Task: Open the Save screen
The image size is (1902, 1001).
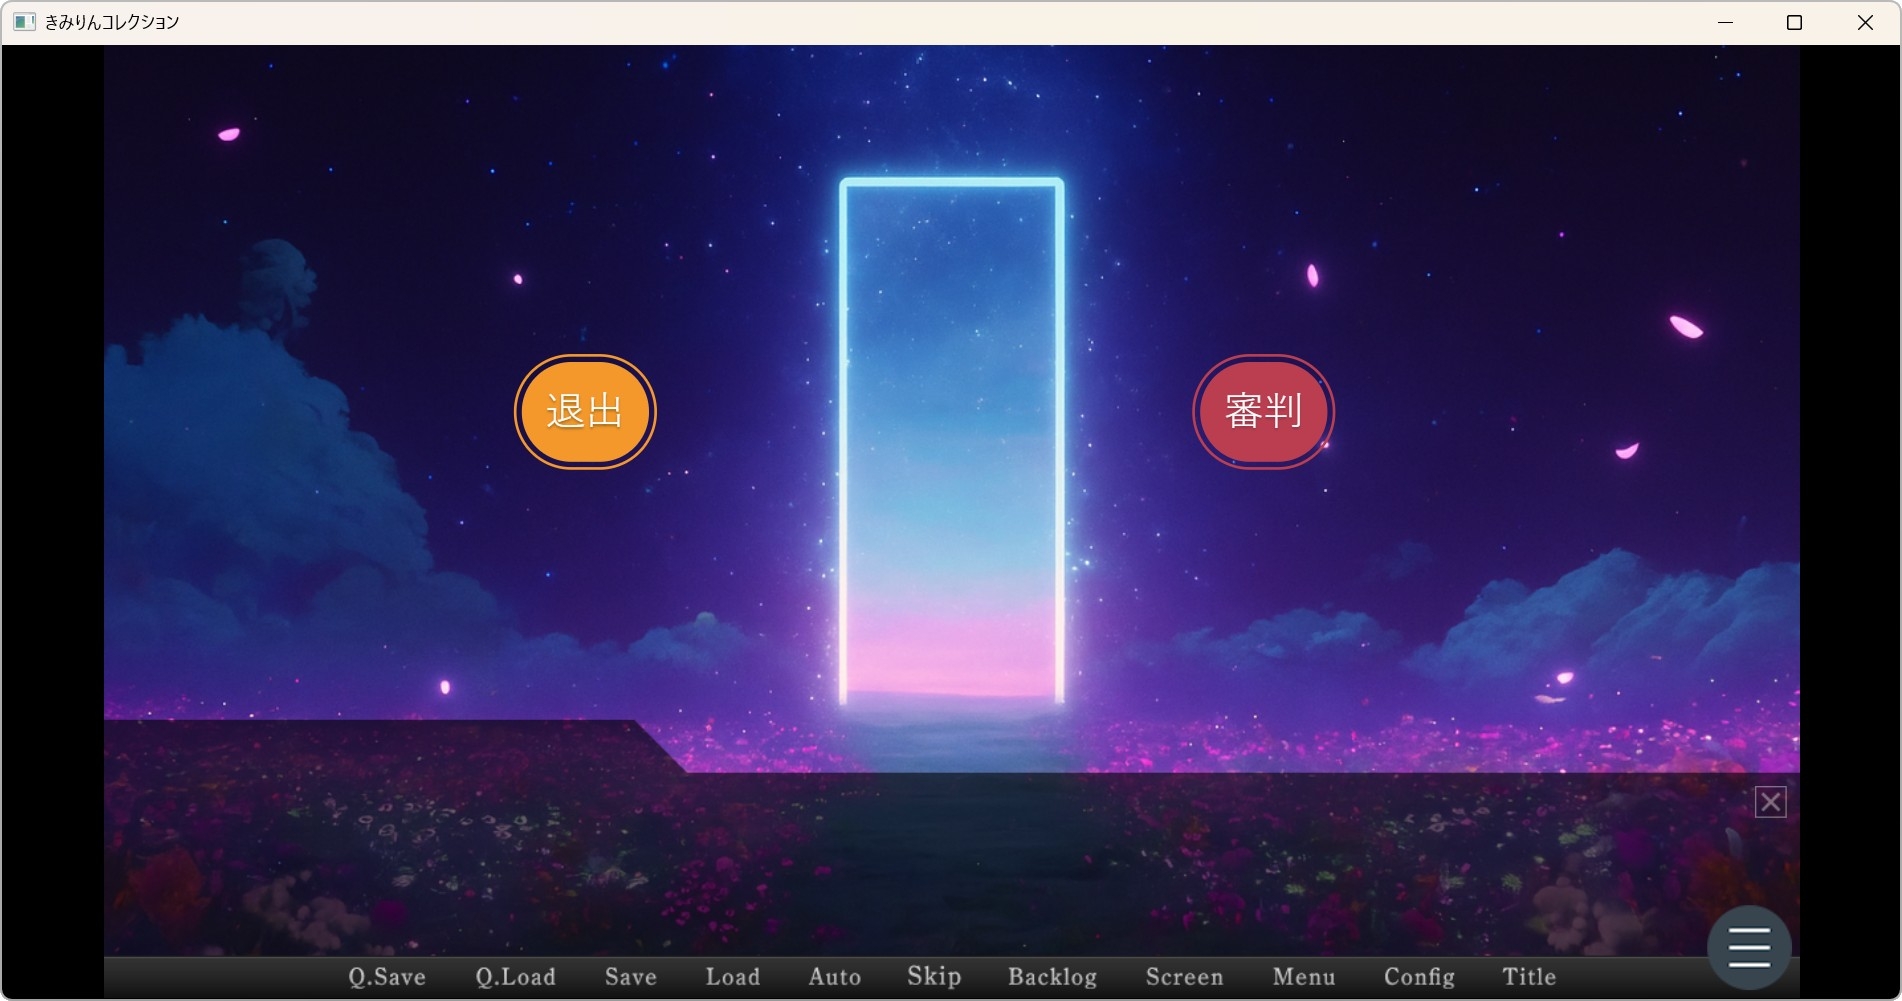Action: (x=630, y=977)
